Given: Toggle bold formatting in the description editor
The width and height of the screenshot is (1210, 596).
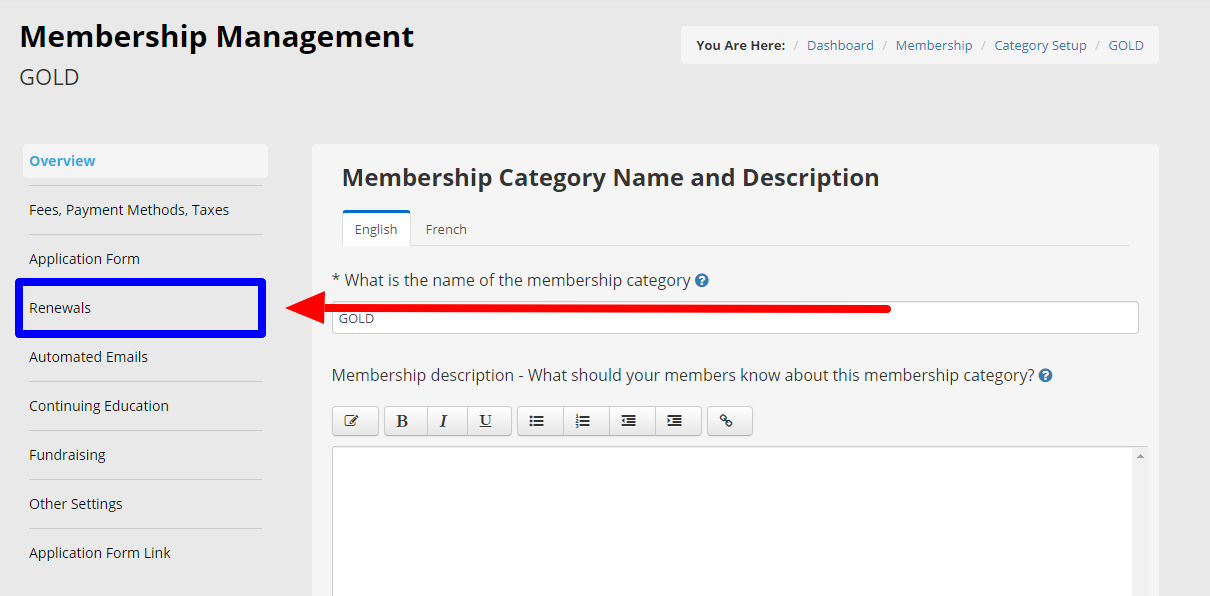Looking at the screenshot, I should (x=402, y=421).
